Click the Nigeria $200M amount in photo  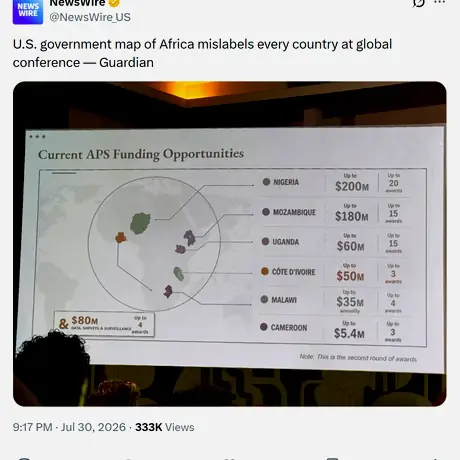(352, 186)
